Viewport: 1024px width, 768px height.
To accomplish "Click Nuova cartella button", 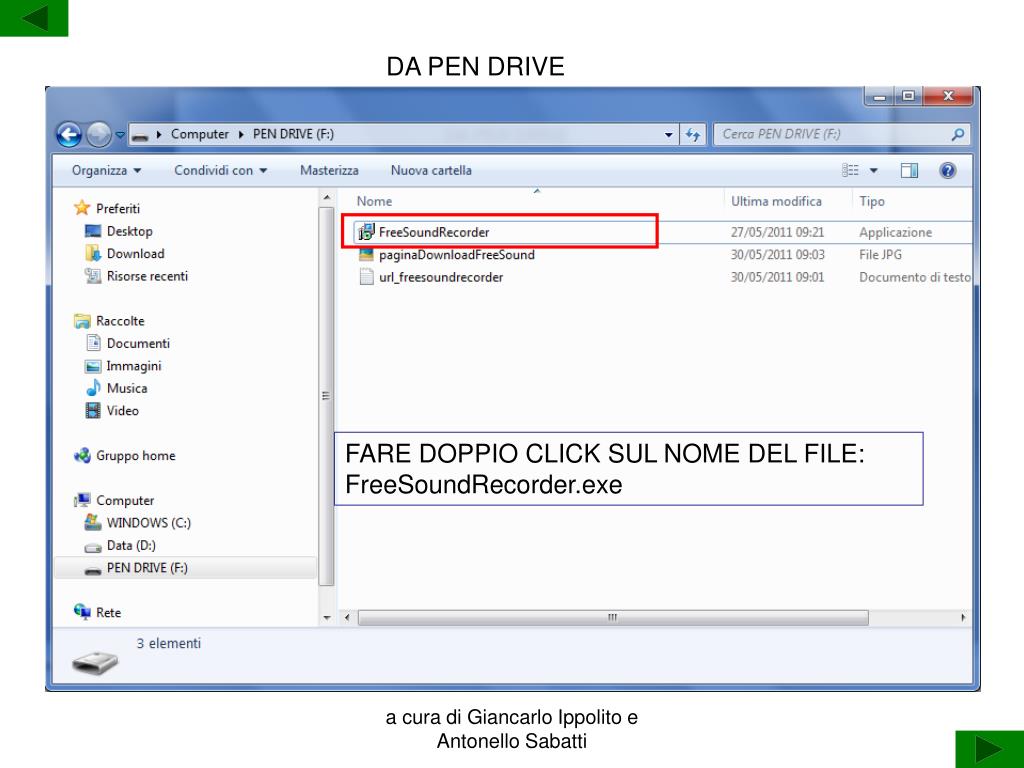I will click(x=431, y=170).
